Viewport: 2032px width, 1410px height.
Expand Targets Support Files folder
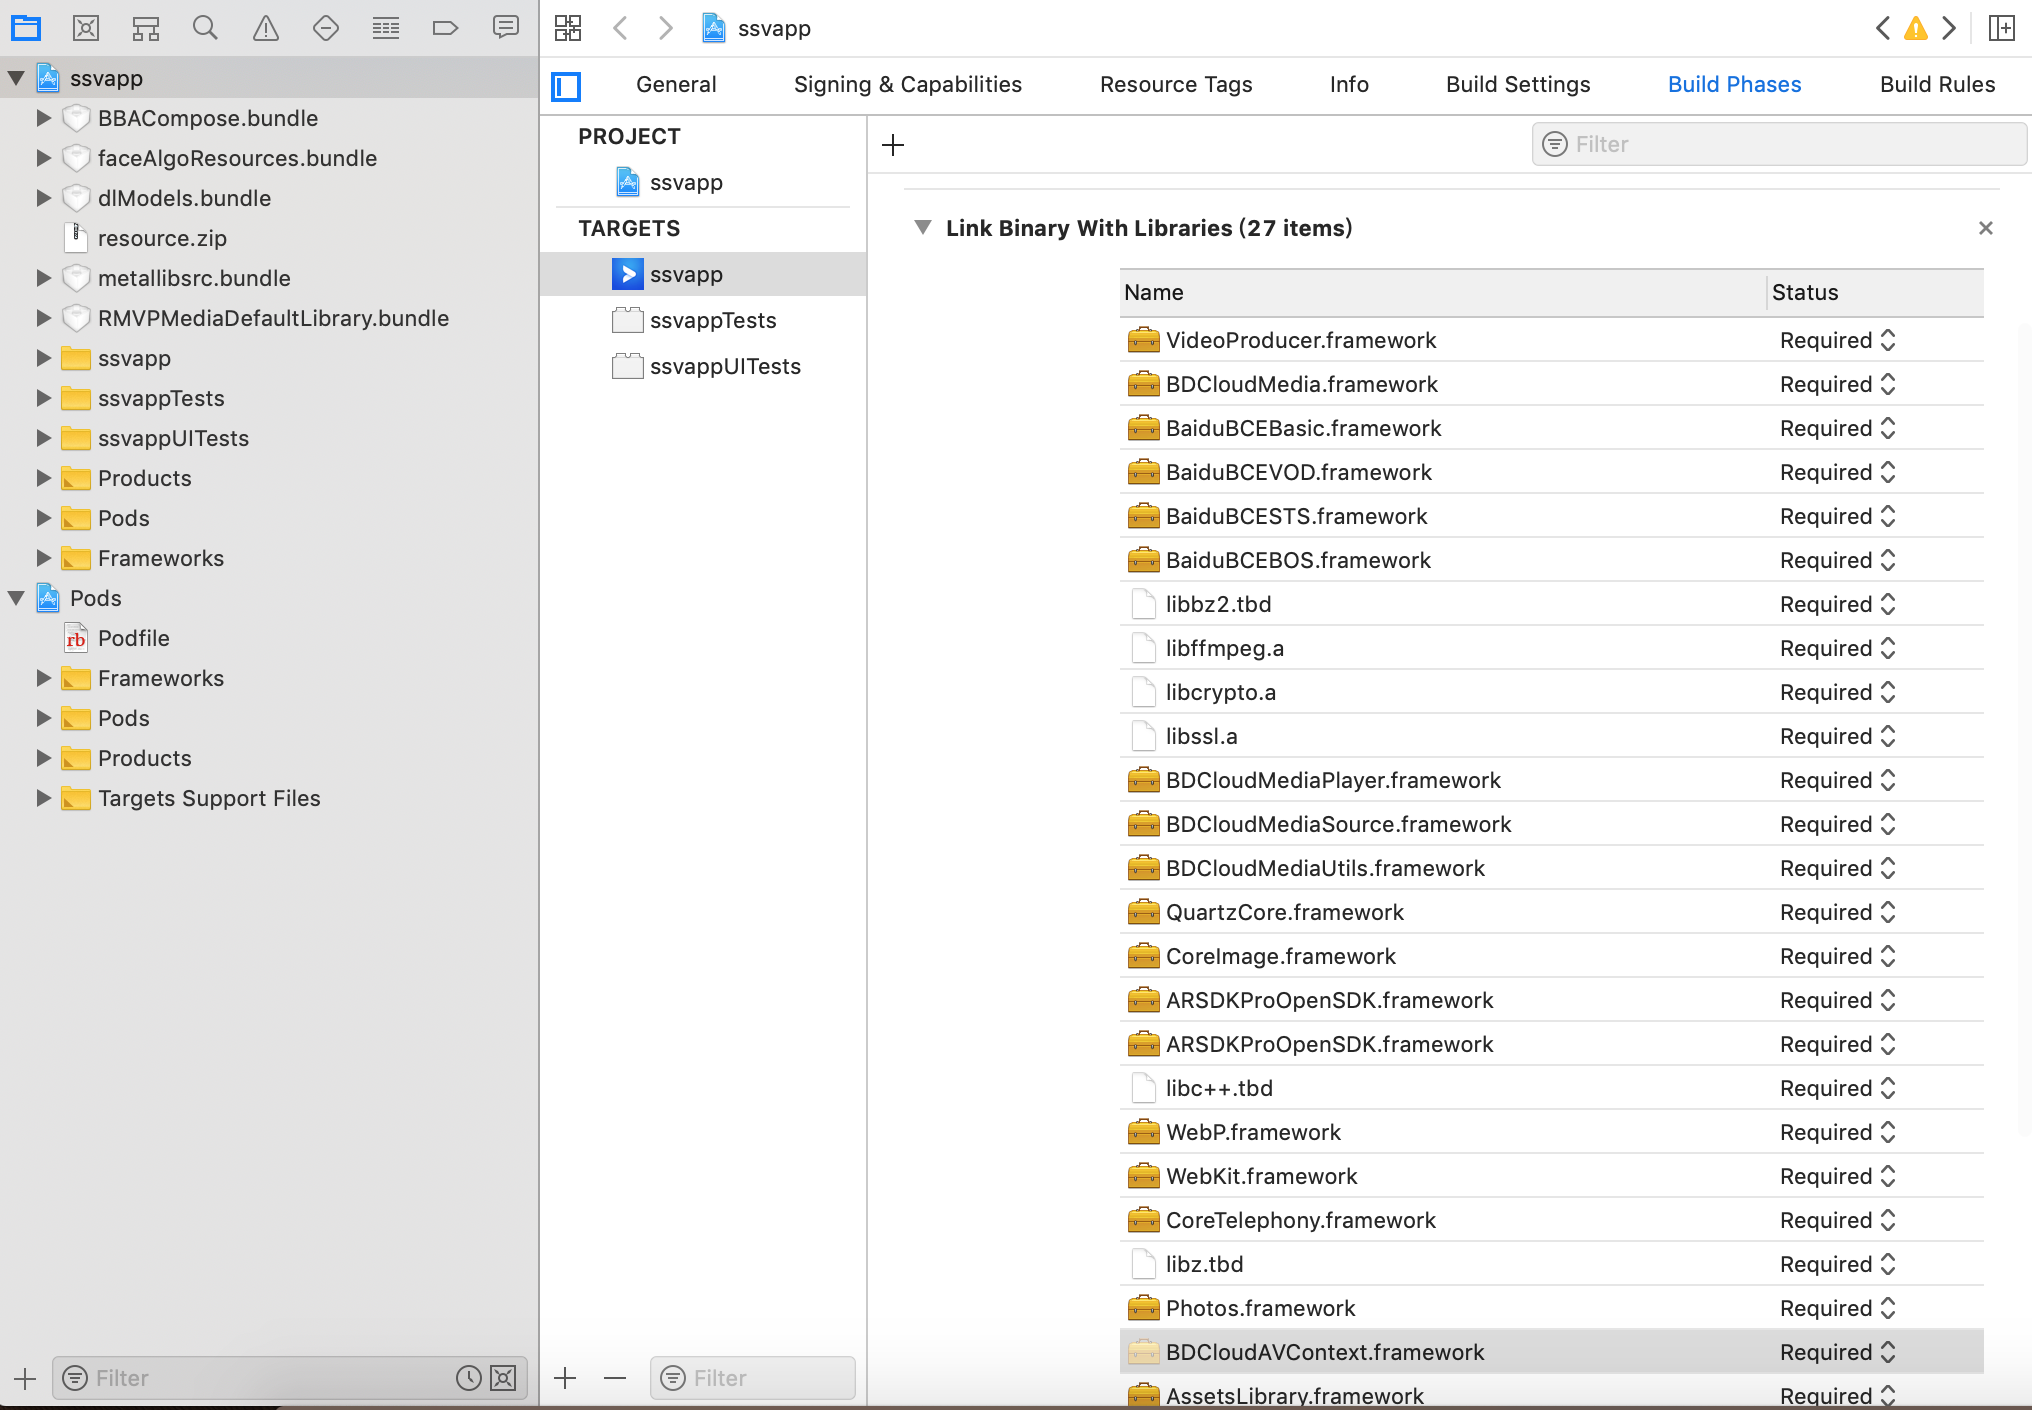pos(43,798)
